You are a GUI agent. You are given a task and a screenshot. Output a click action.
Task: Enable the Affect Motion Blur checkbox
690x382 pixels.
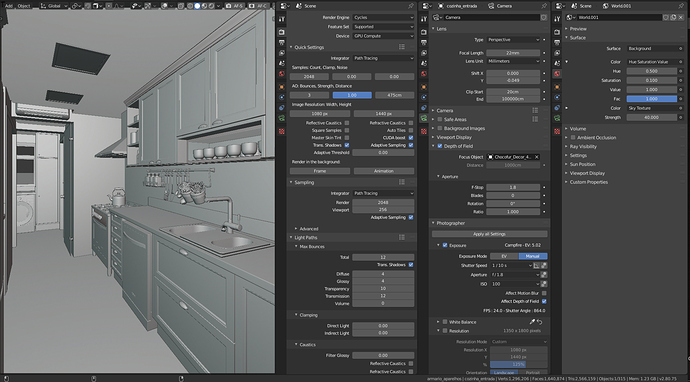(544, 293)
